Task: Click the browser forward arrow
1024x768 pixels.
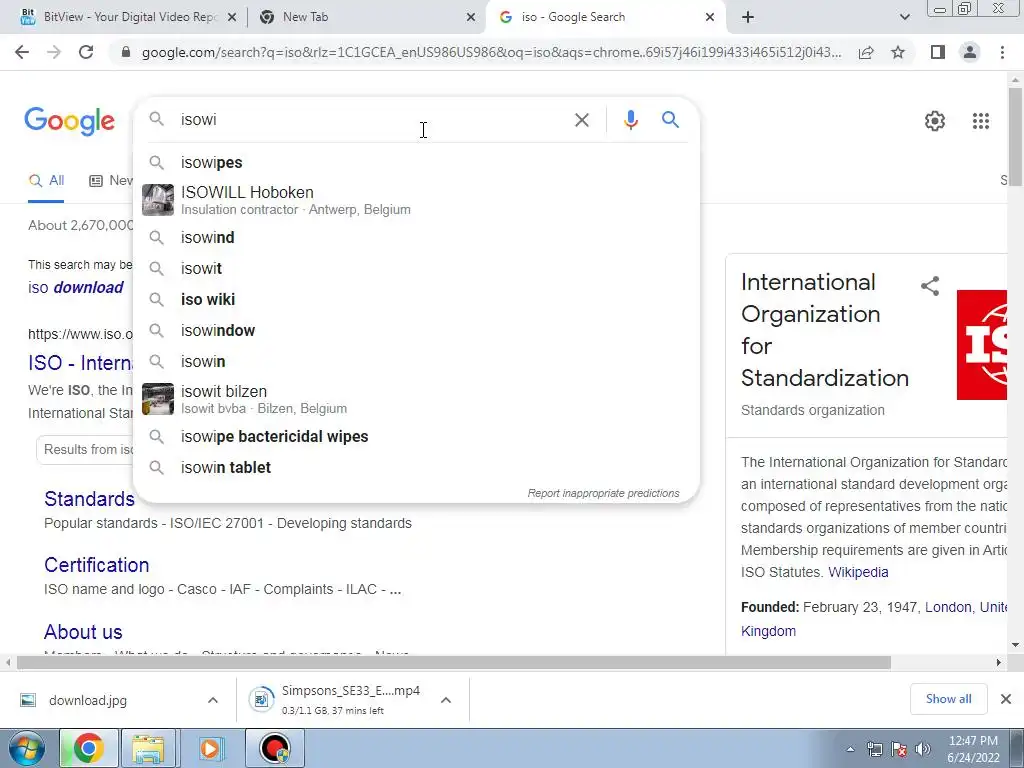Action: (54, 52)
